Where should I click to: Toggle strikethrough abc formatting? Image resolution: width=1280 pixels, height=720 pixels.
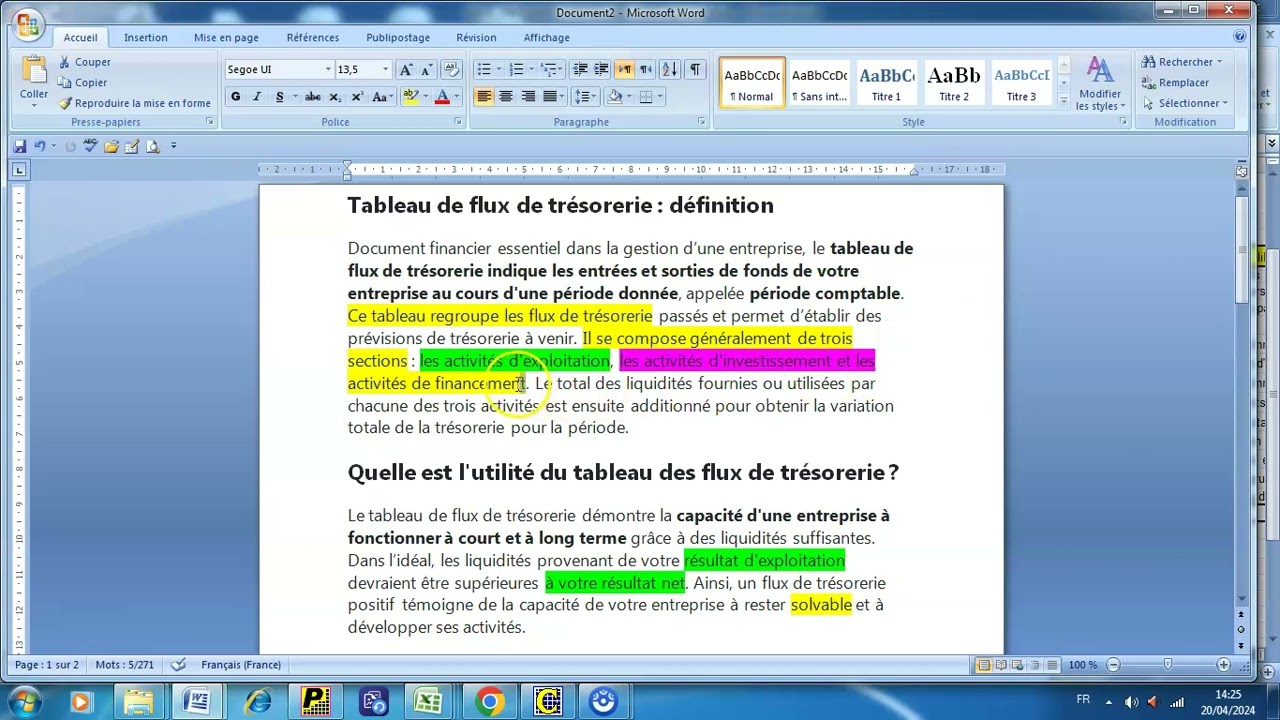point(313,97)
